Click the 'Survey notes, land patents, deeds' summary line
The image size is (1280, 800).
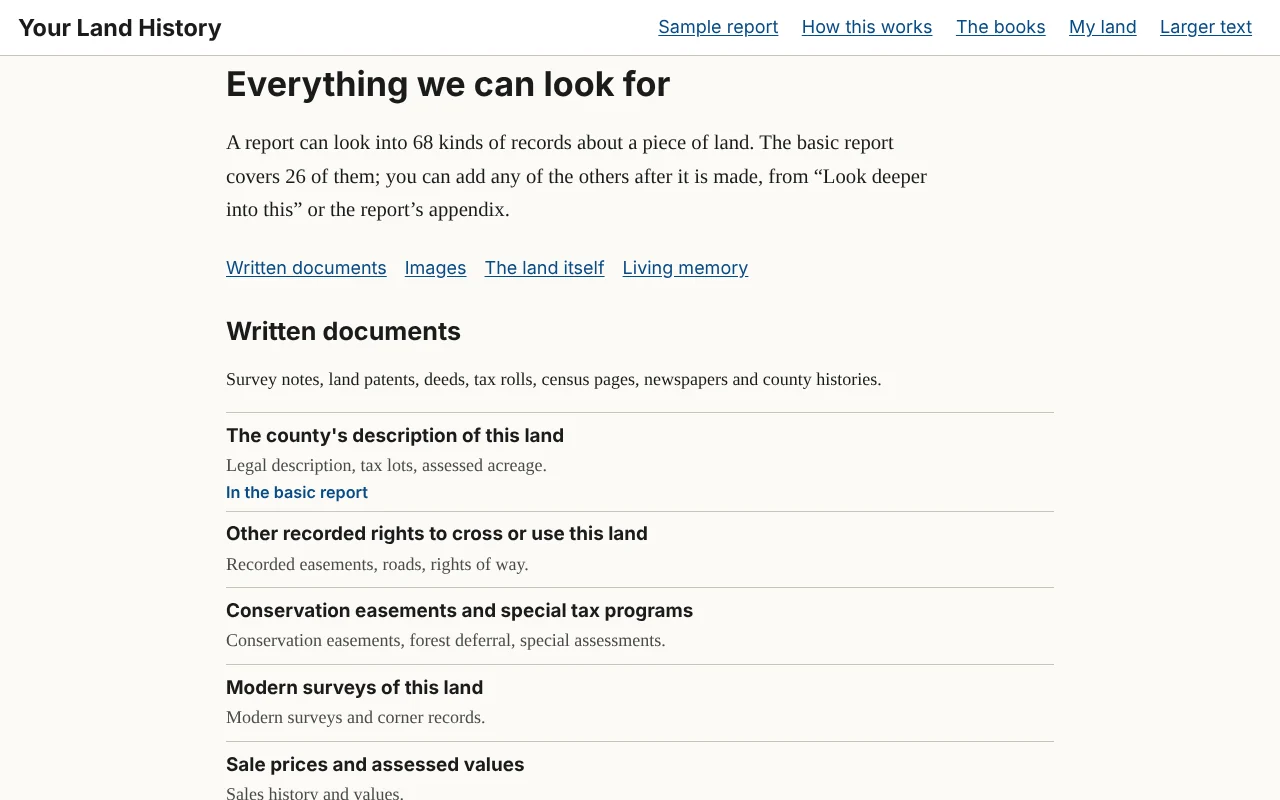(x=553, y=379)
